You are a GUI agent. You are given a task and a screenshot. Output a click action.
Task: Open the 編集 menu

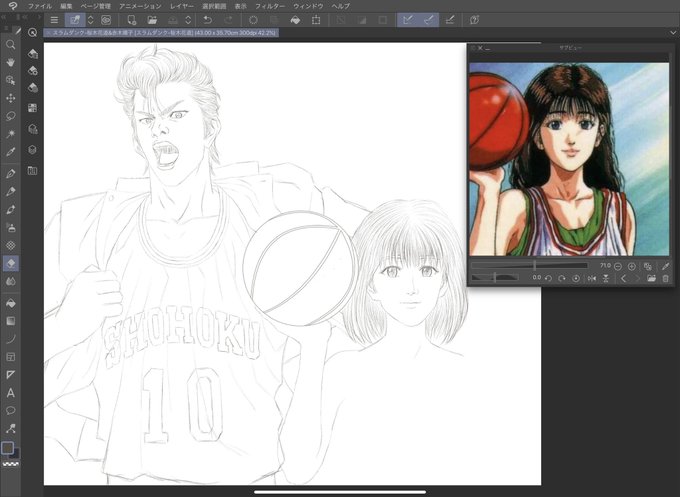[x=66, y=6]
